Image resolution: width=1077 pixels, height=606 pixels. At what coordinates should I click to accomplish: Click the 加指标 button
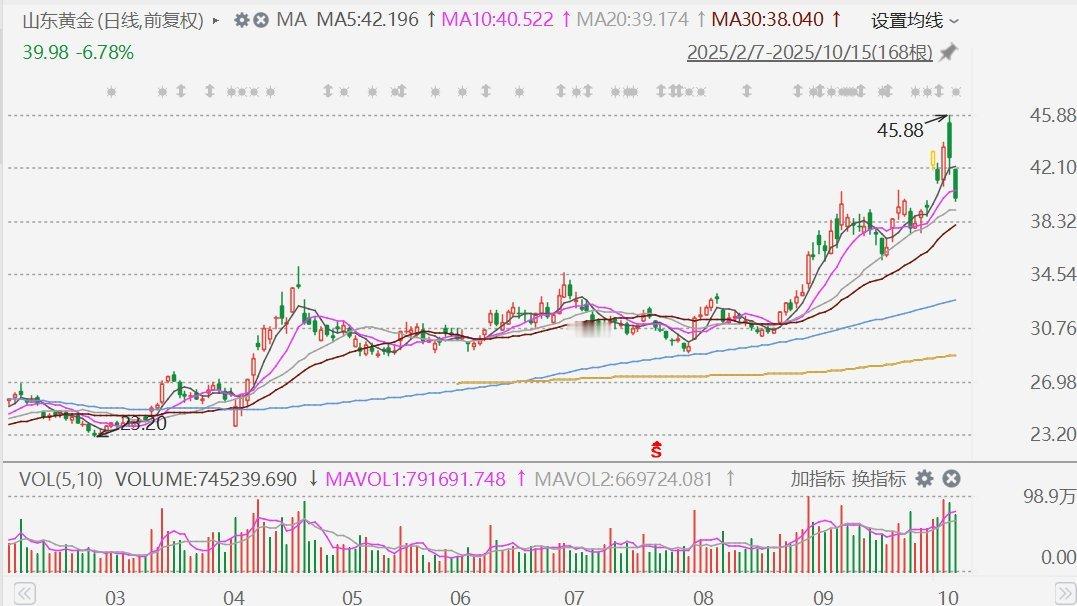(x=817, y=478)
